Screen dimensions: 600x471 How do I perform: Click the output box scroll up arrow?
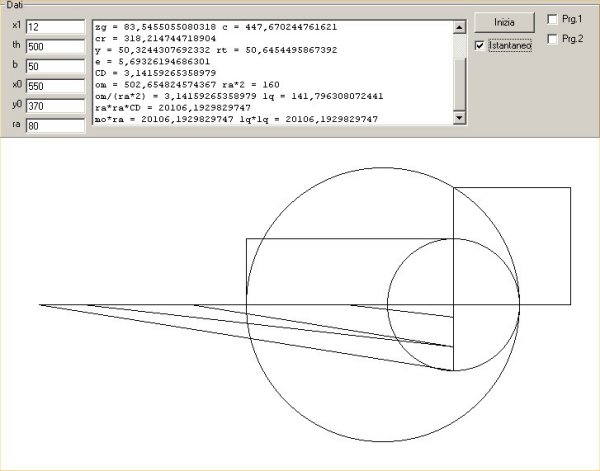coord(459,27)
